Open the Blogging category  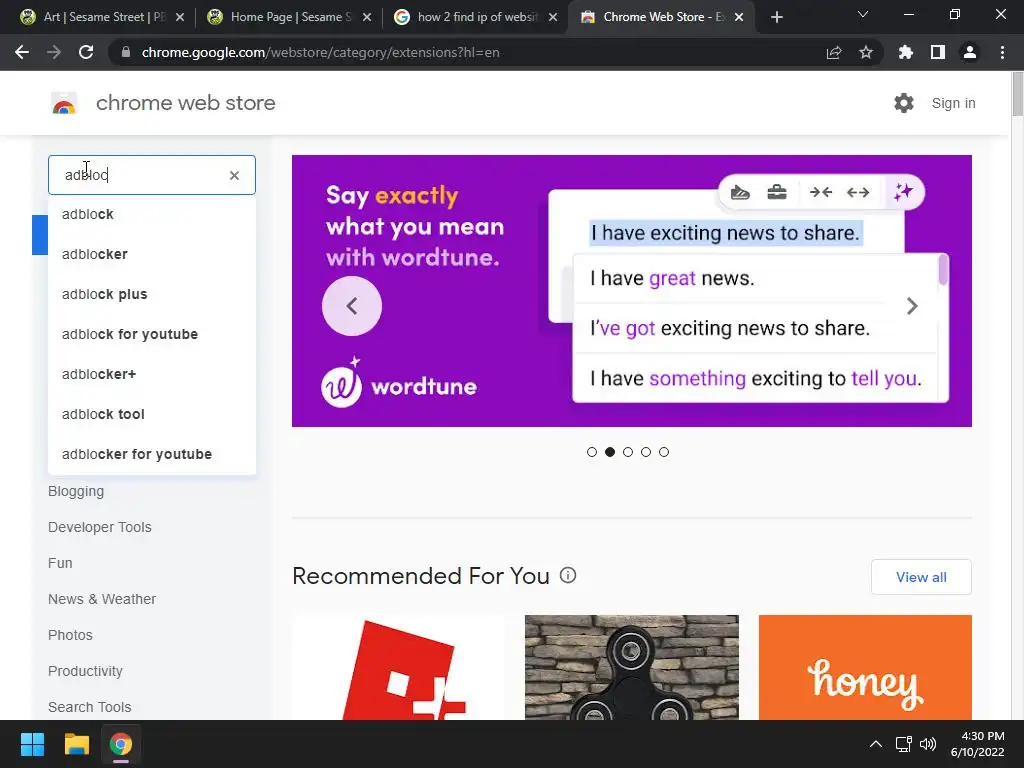click(76, 491)
